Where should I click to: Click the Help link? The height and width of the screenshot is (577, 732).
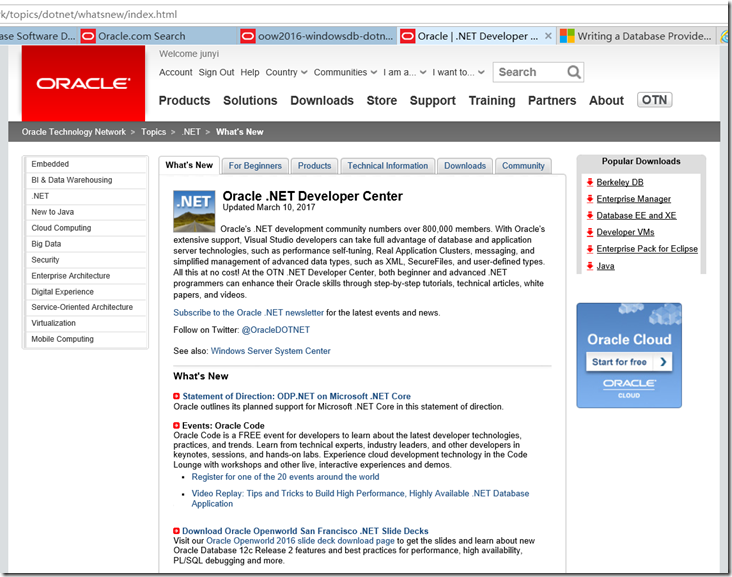pyautogui.click(x=250, y=72)
